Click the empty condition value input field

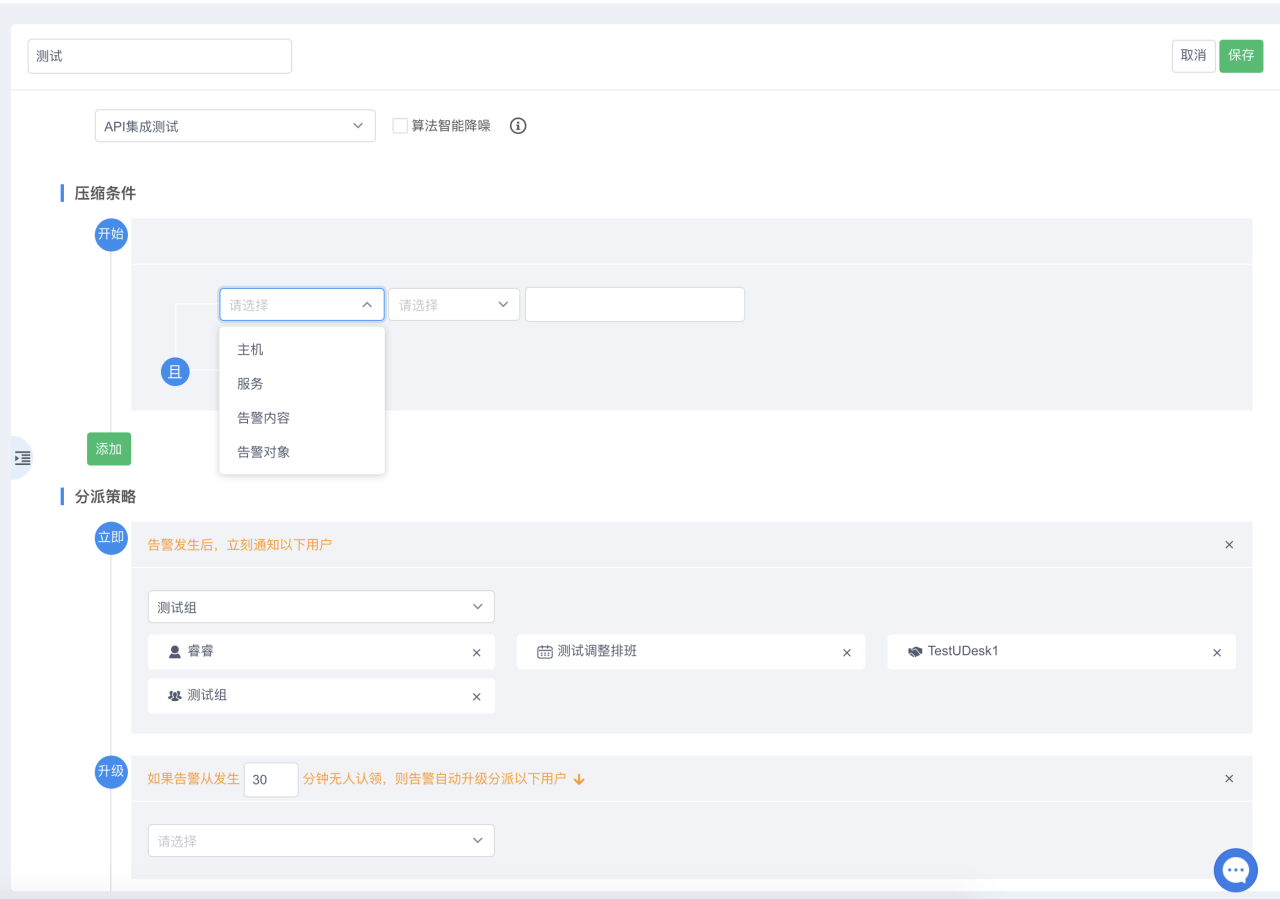tap(635, 305)
